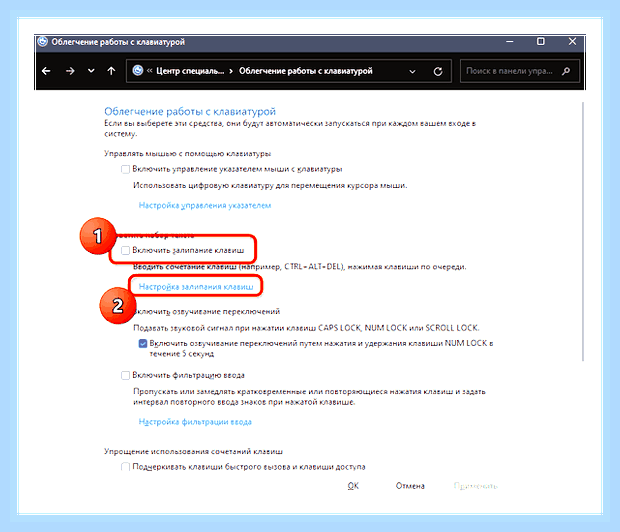Go forward with the right arrow
The height and width of the screenshot is (532, 620).
point(70,71)
